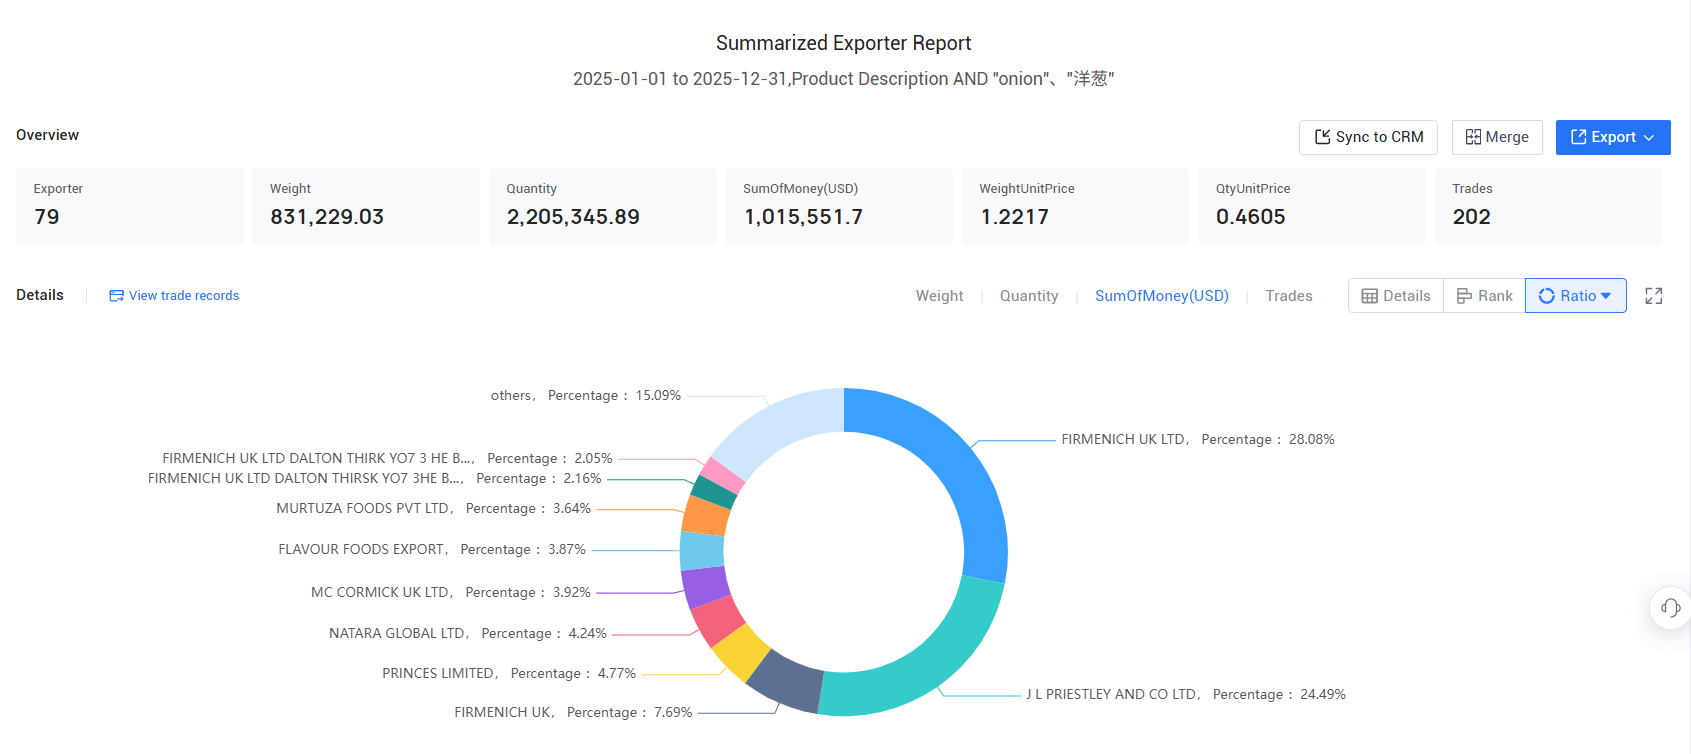Click MC CORMICK UK LTD 3.92% label

click(451, 592)
